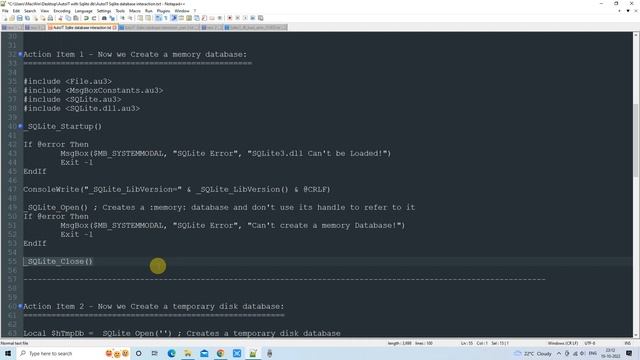
Task: Open Microsoft Edge from the taskbar
Action: tap(171, 353)
